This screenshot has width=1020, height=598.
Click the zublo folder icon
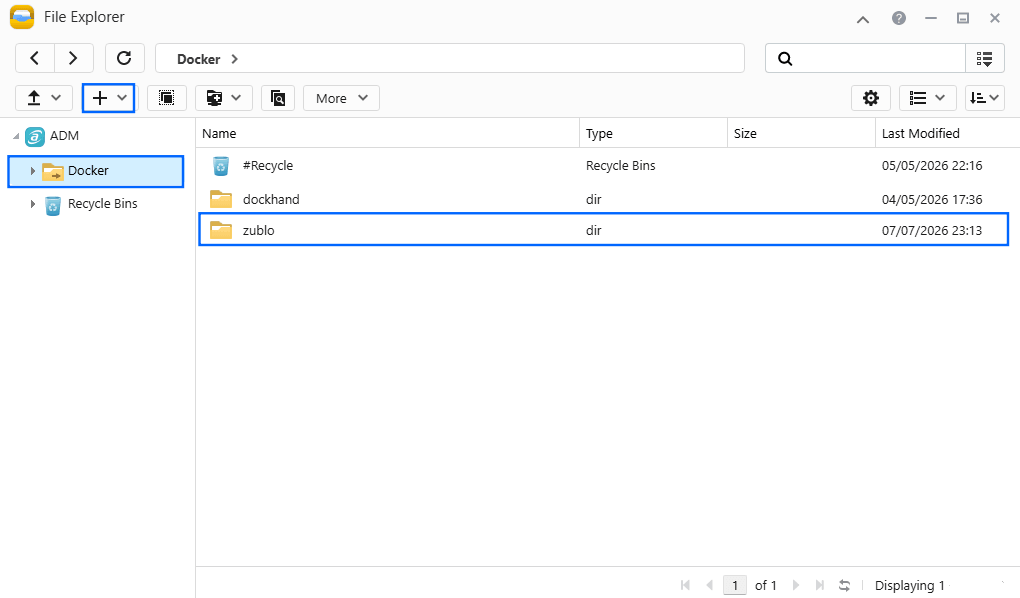[221, 230]
